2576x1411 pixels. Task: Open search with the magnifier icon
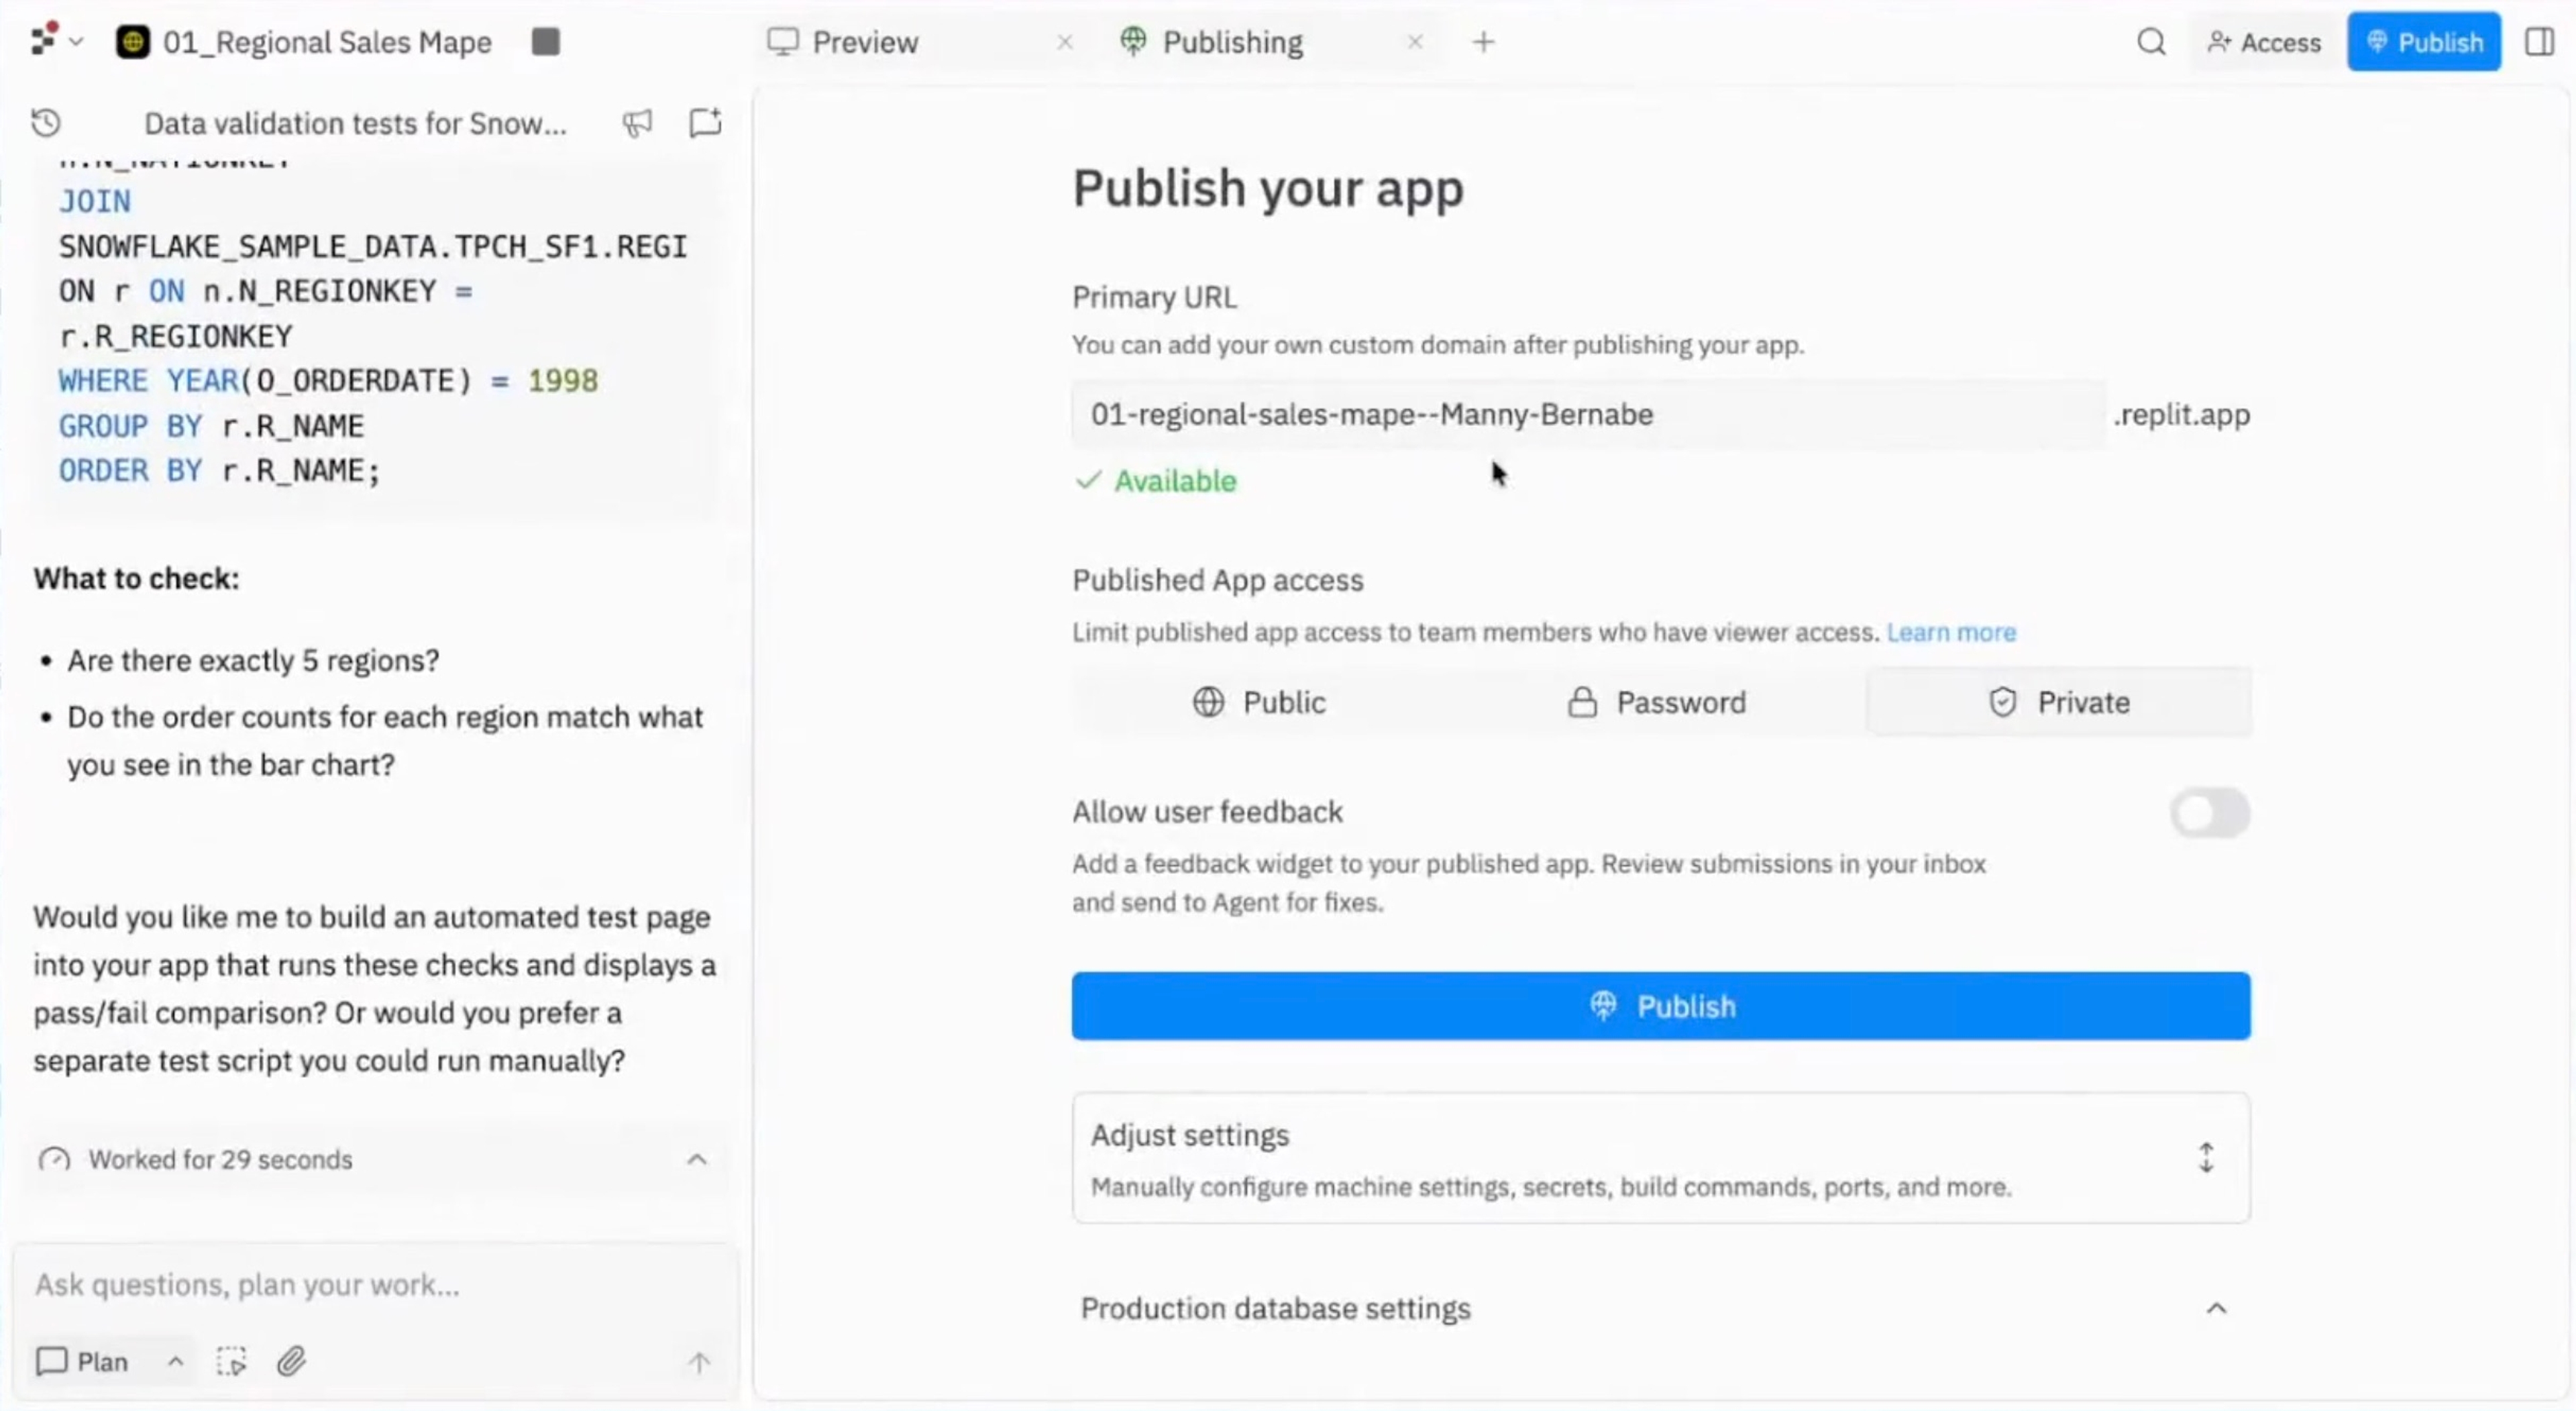point(2151,42)
